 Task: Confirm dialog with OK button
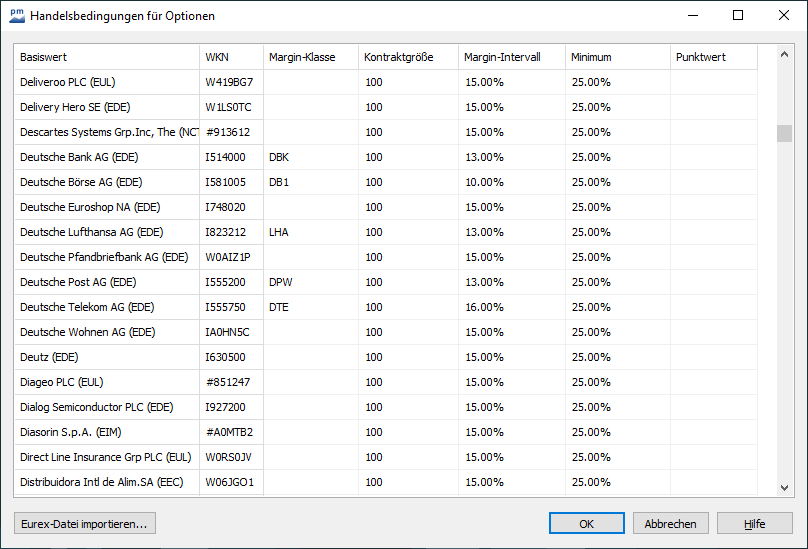tap(586, 523)
